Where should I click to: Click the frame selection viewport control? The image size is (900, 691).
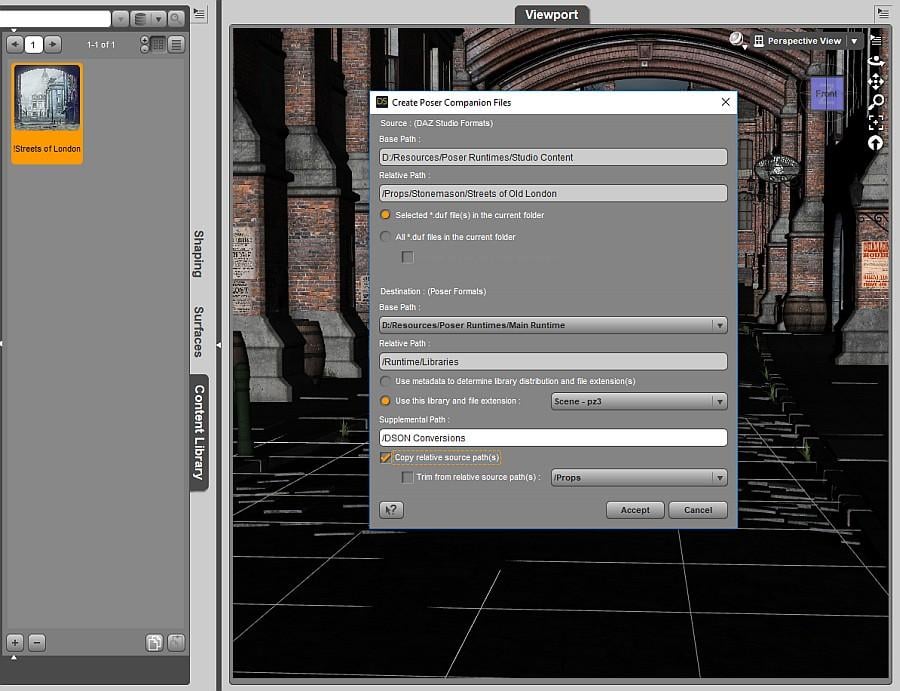click(x=875, y=122)
